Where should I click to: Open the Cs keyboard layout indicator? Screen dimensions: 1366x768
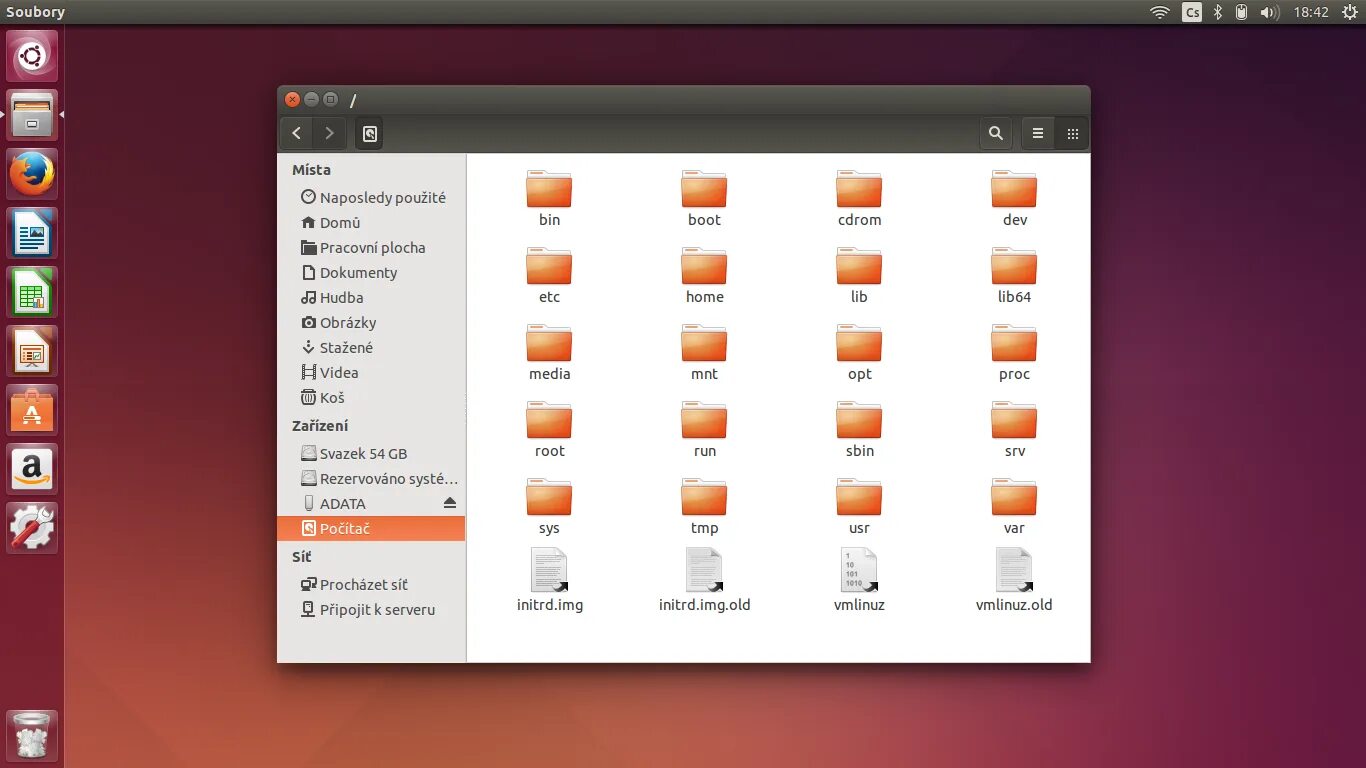click(x=1192, y=12)
